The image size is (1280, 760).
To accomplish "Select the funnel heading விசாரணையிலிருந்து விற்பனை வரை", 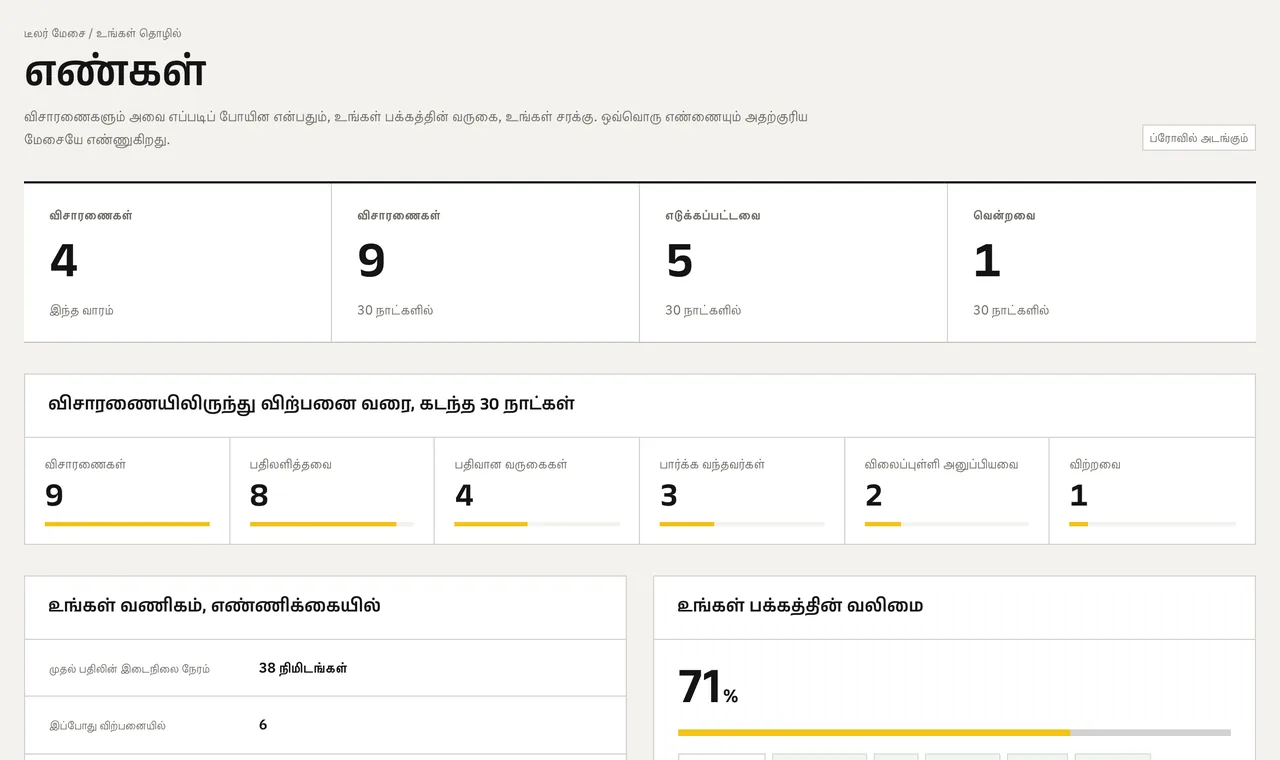I will (x=311, y=404).
